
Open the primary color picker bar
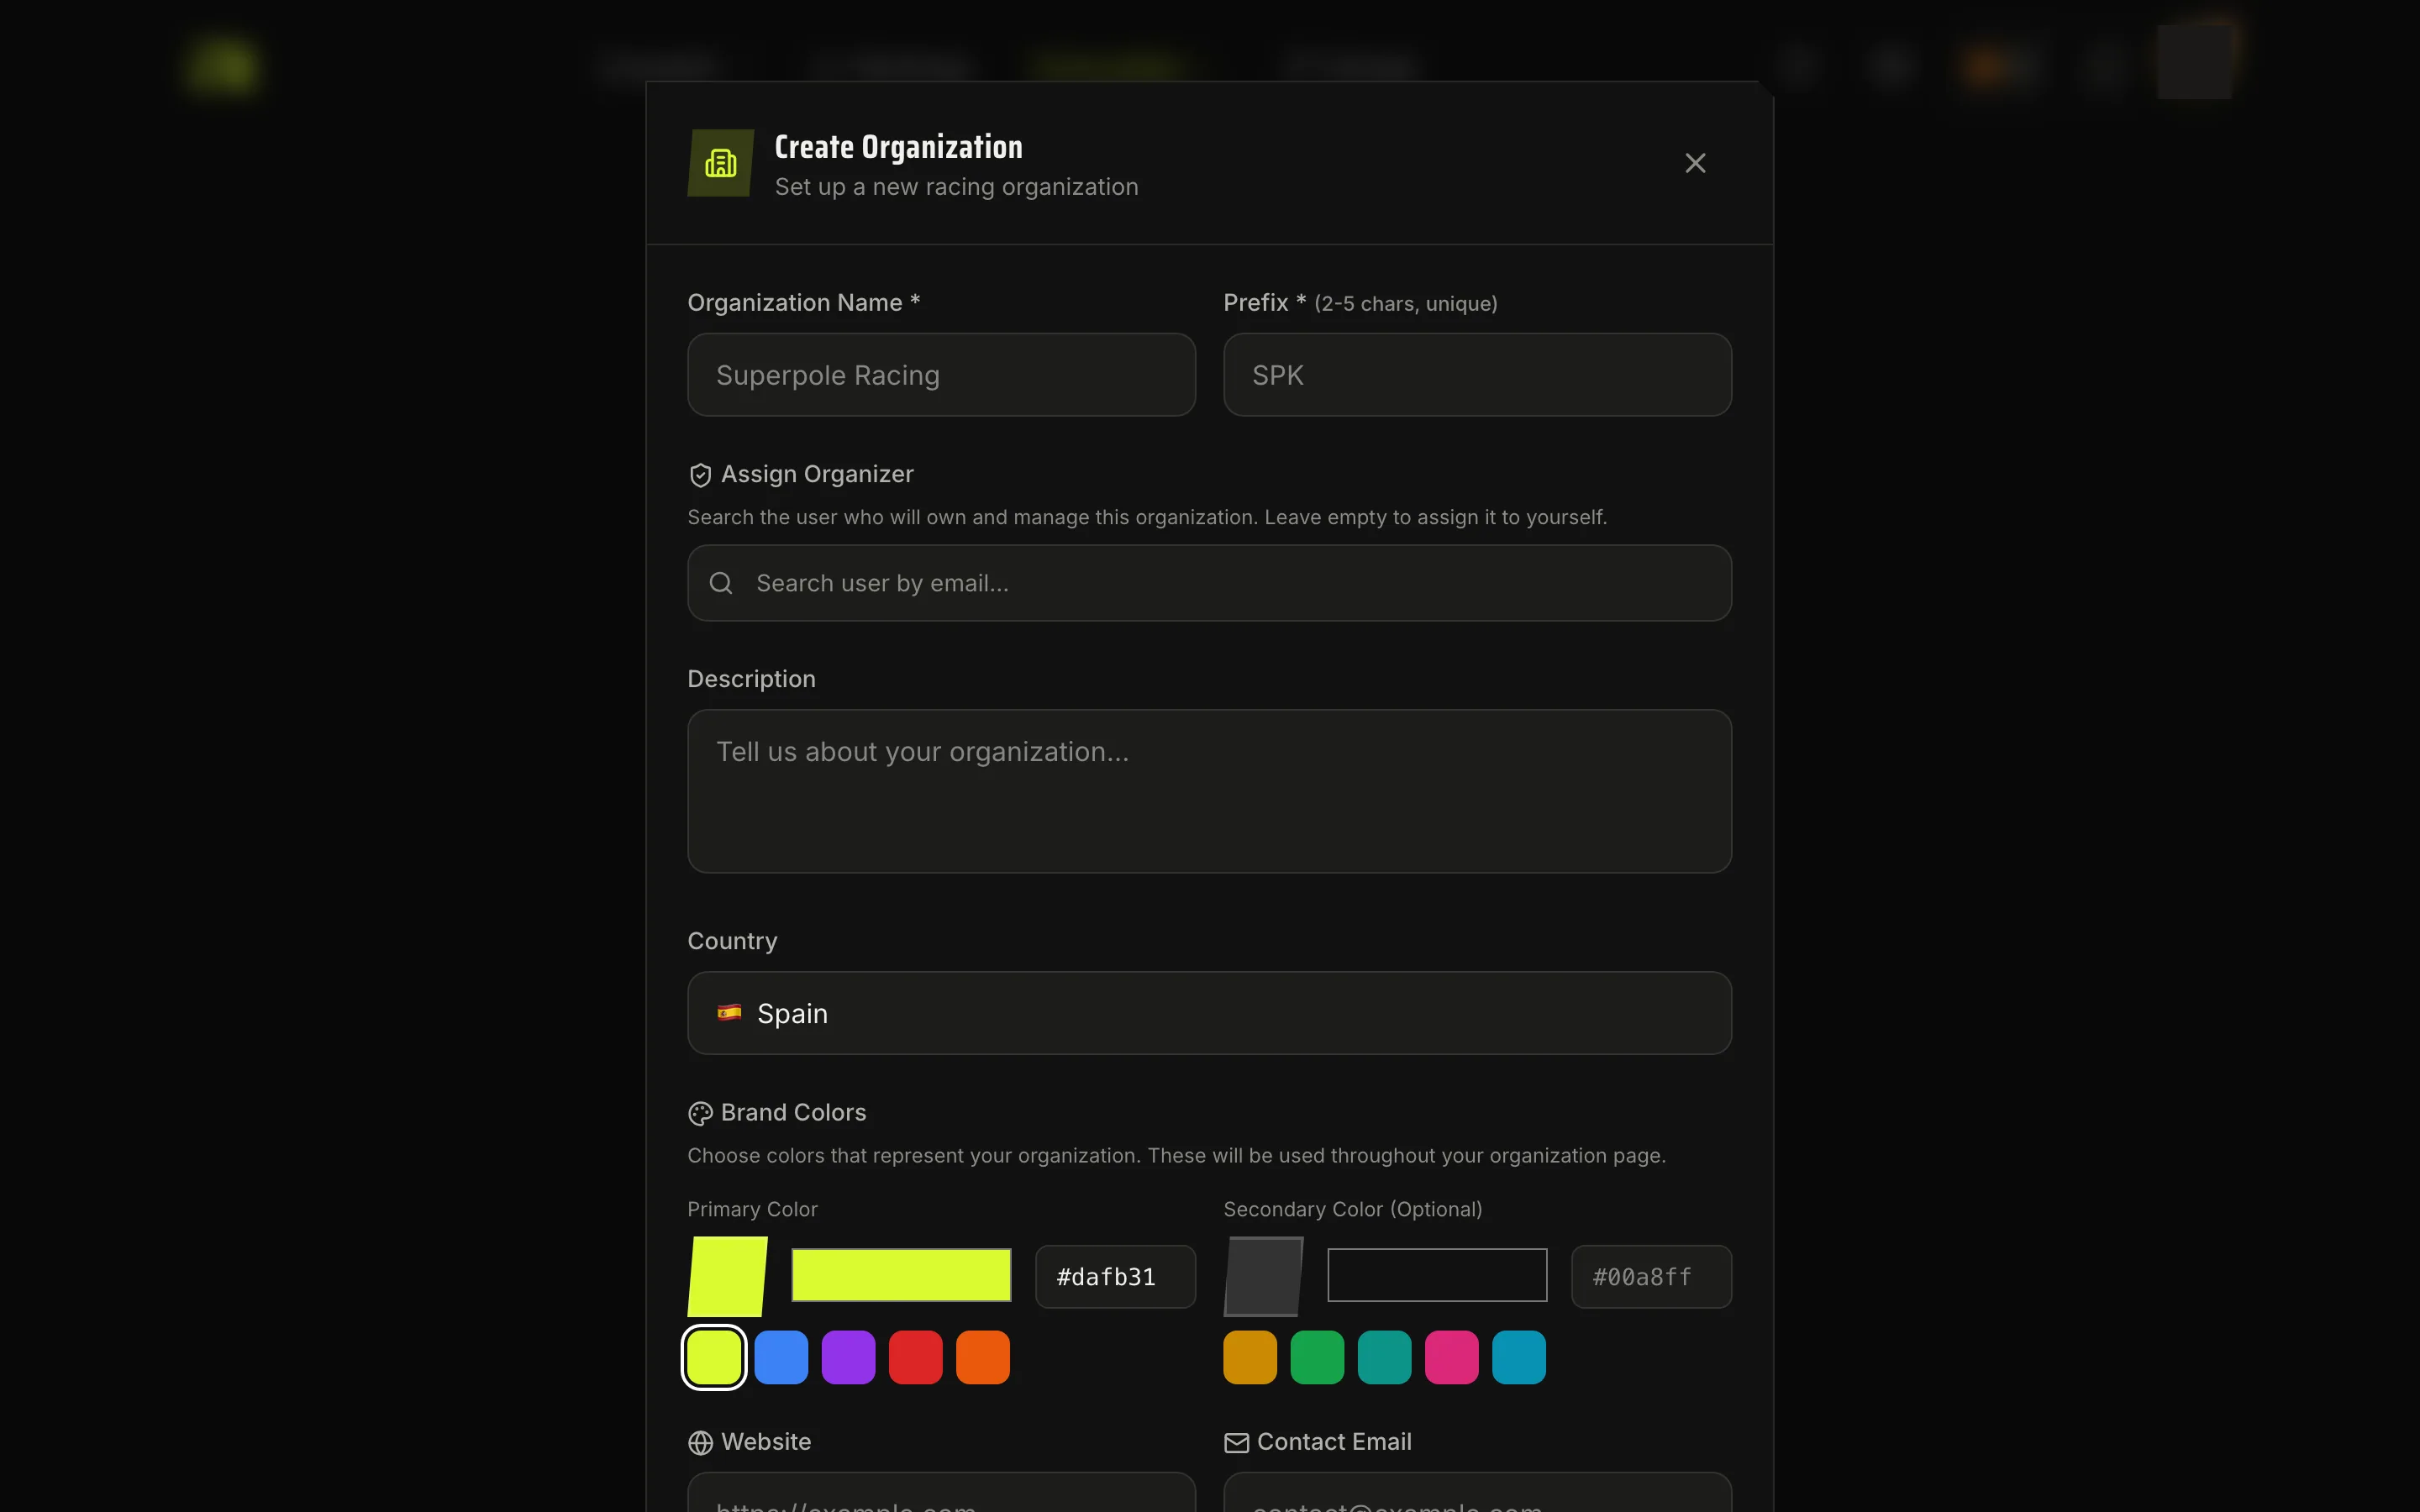(x=901, y=1275)
